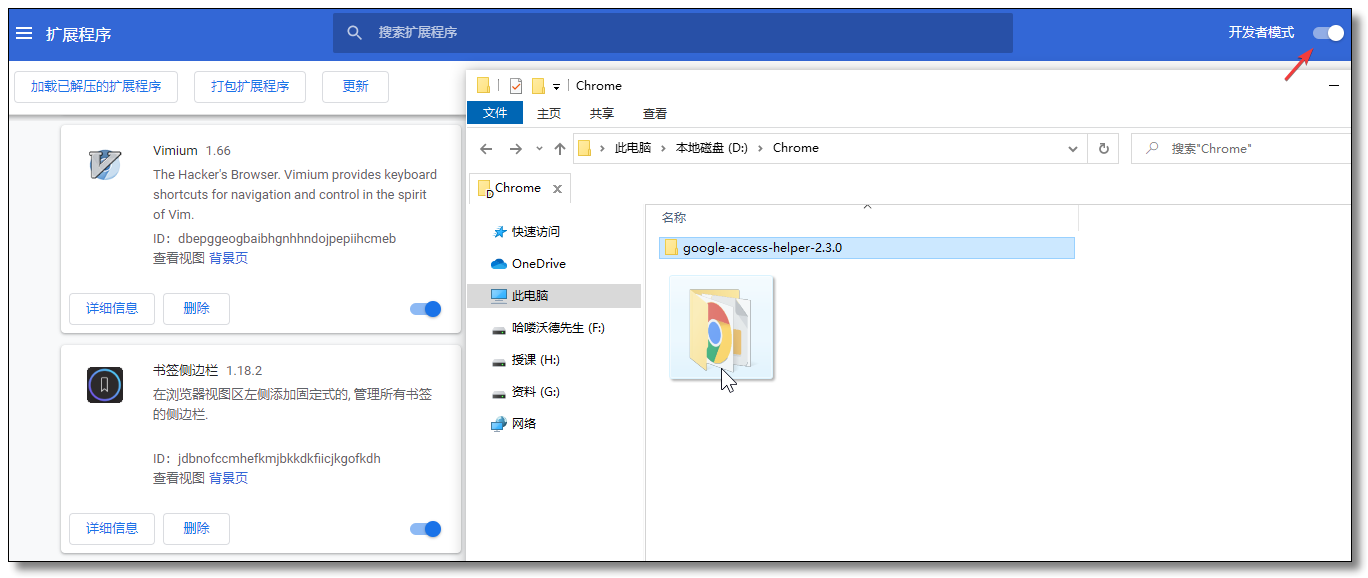Click the properties checkmark icon in Explorer title bar
This screenshot has height=578, width=1368.
(516, 85)
